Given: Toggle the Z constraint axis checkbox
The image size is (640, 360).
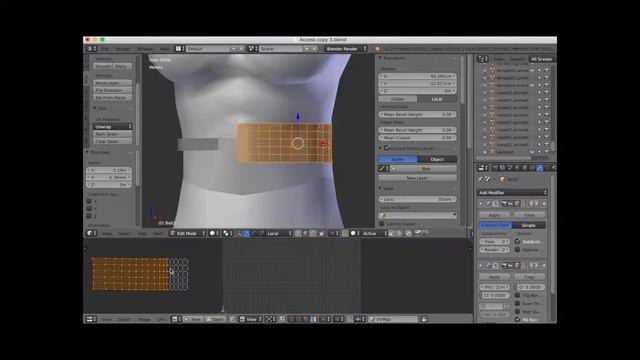Looking at the screenshot, I should click(x=89, y=216).
